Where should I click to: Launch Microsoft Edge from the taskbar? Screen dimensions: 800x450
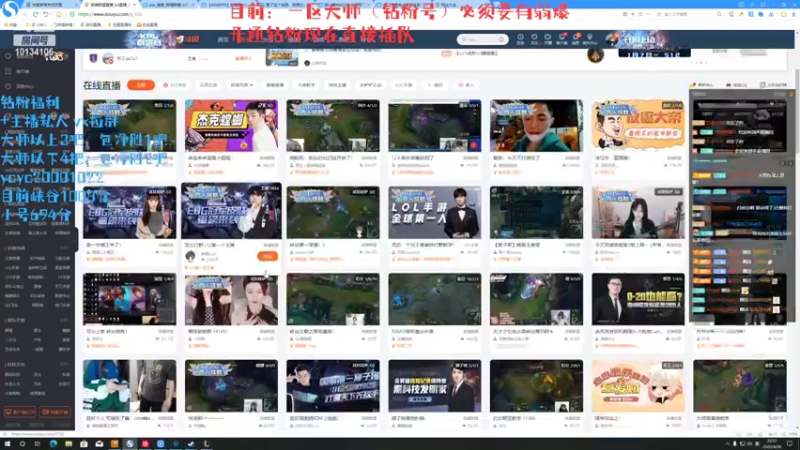[53, 444]
